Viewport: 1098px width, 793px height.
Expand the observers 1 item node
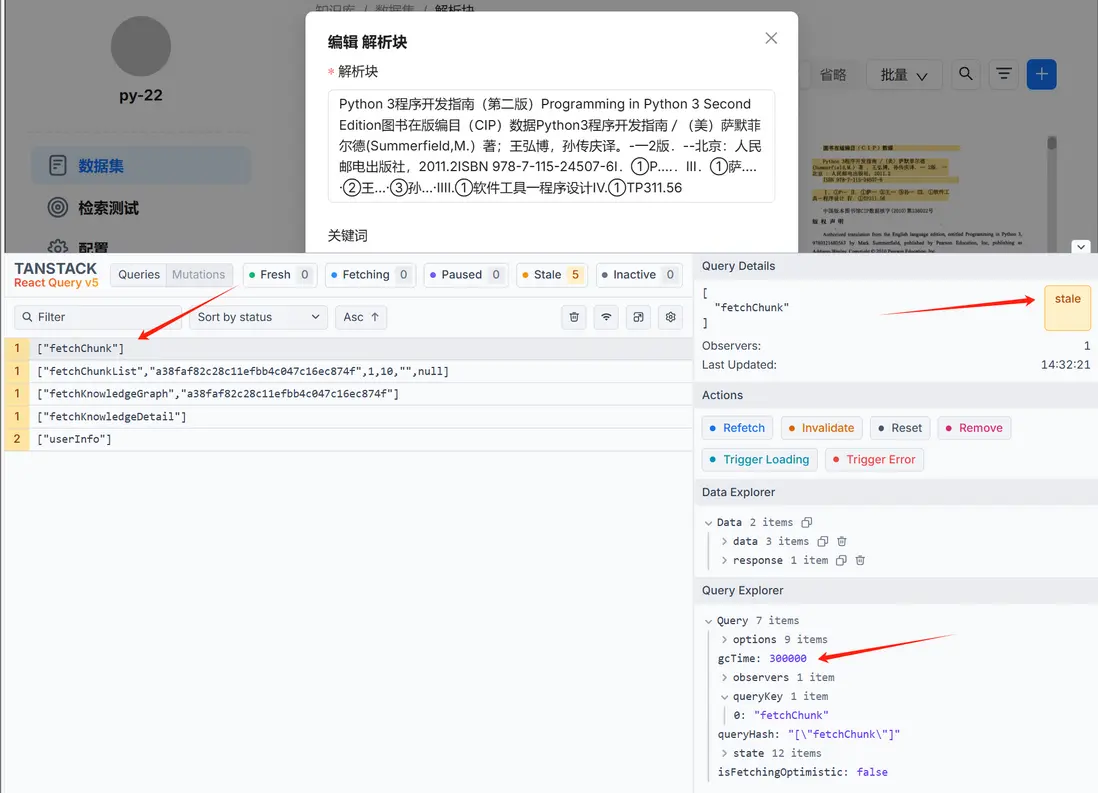724,677
